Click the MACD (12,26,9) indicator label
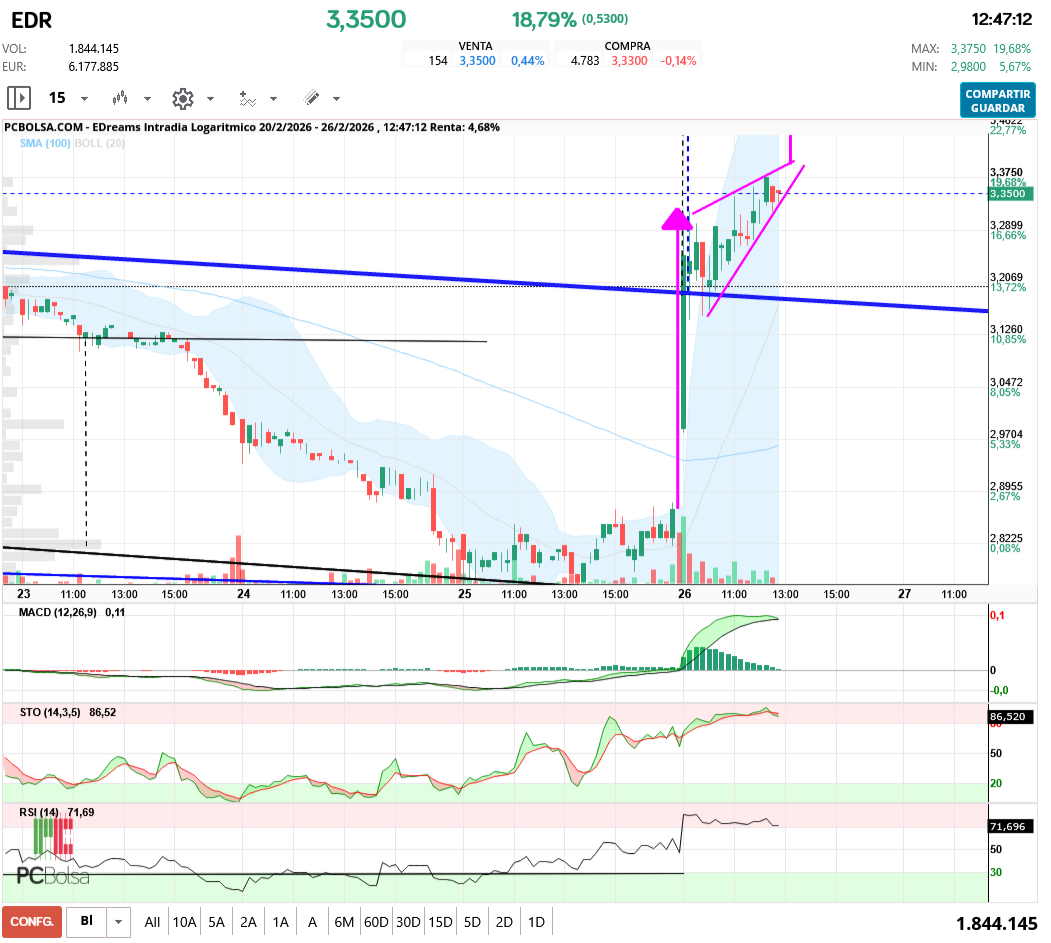 tap(58, 613)
